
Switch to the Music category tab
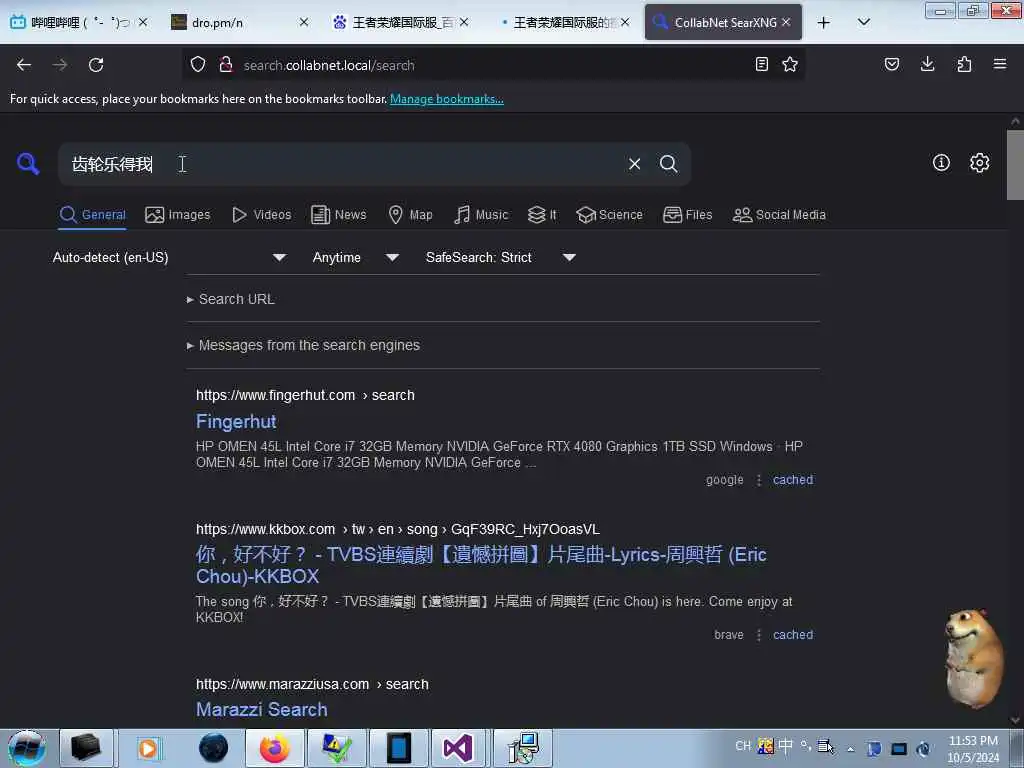click(x=481, y=215)
